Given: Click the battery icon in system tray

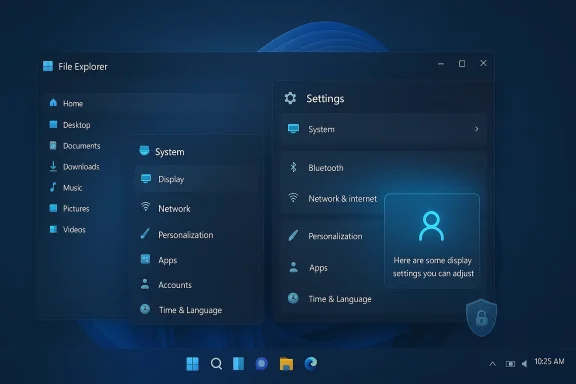Looking at the screenshot, I should point(510,364).
